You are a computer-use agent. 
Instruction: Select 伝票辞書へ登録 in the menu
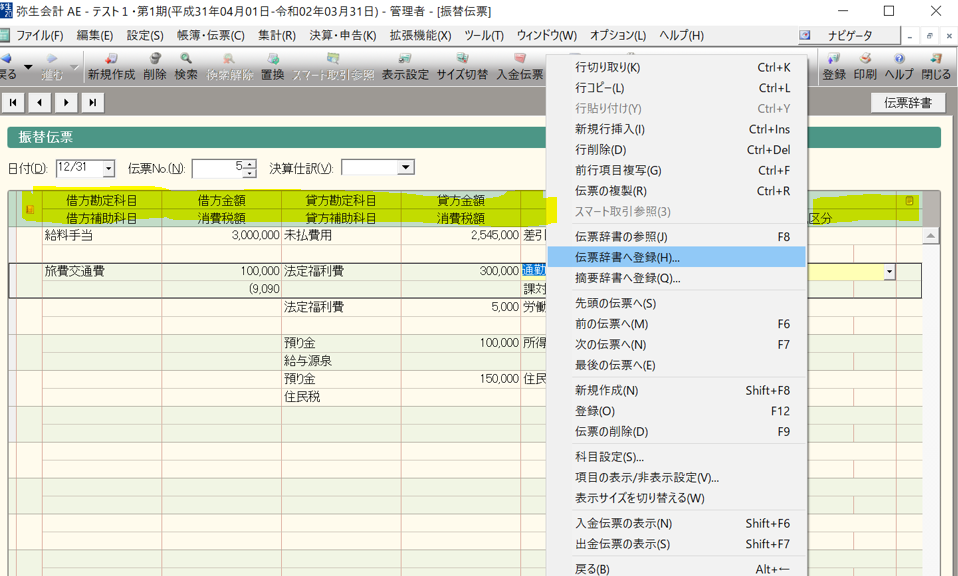pyautogui.click(x=627, y=257)
